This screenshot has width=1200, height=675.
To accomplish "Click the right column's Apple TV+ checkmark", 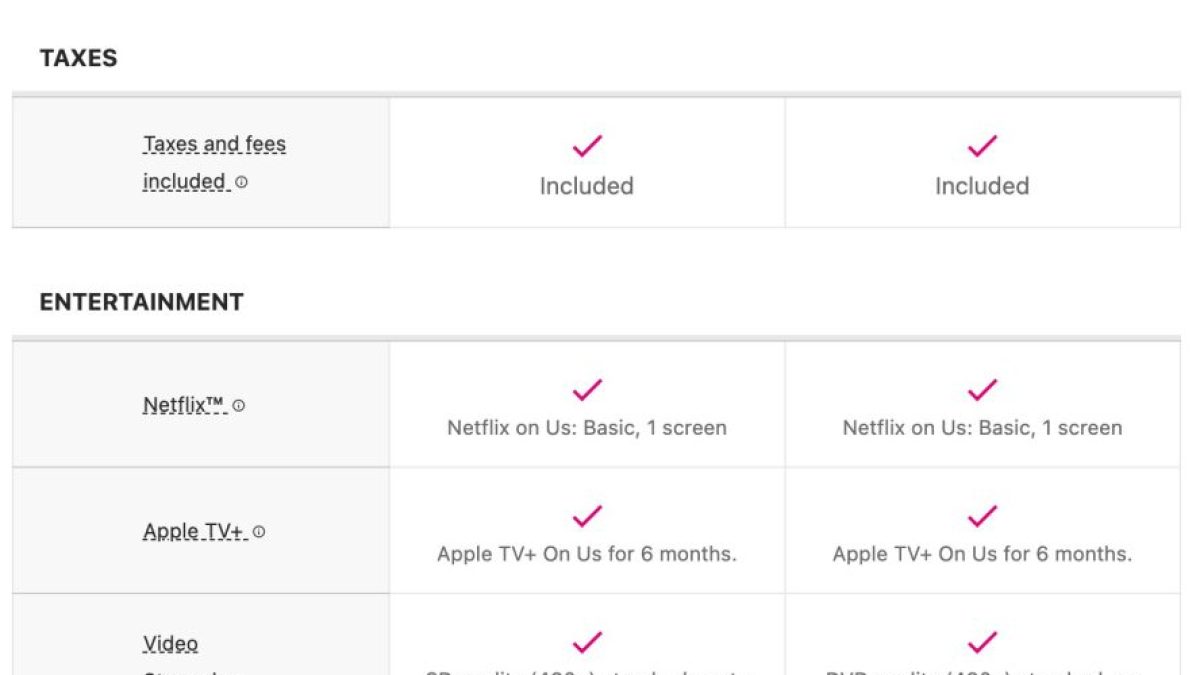I will click(982, 516).
